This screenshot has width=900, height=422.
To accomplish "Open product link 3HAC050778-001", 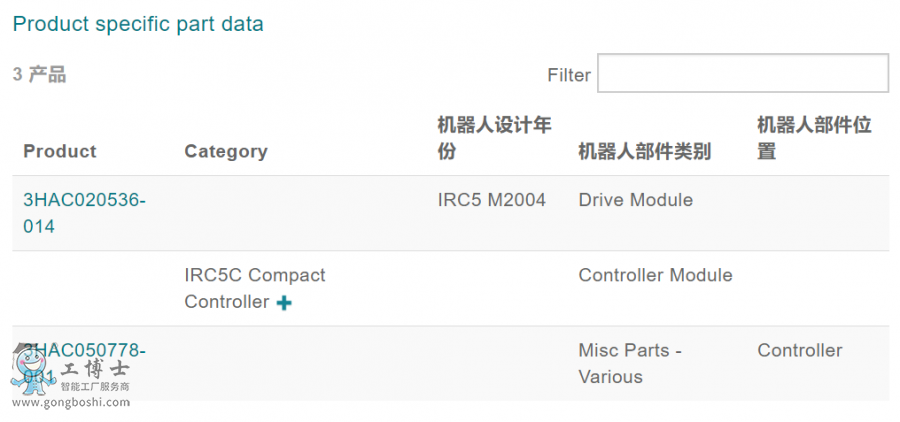I will coord(84,363).
